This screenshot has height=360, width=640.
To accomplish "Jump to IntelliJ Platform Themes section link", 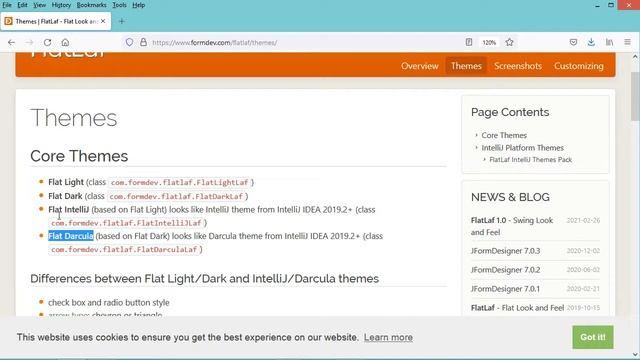I will pyautogui.click(x=522, y=148).
